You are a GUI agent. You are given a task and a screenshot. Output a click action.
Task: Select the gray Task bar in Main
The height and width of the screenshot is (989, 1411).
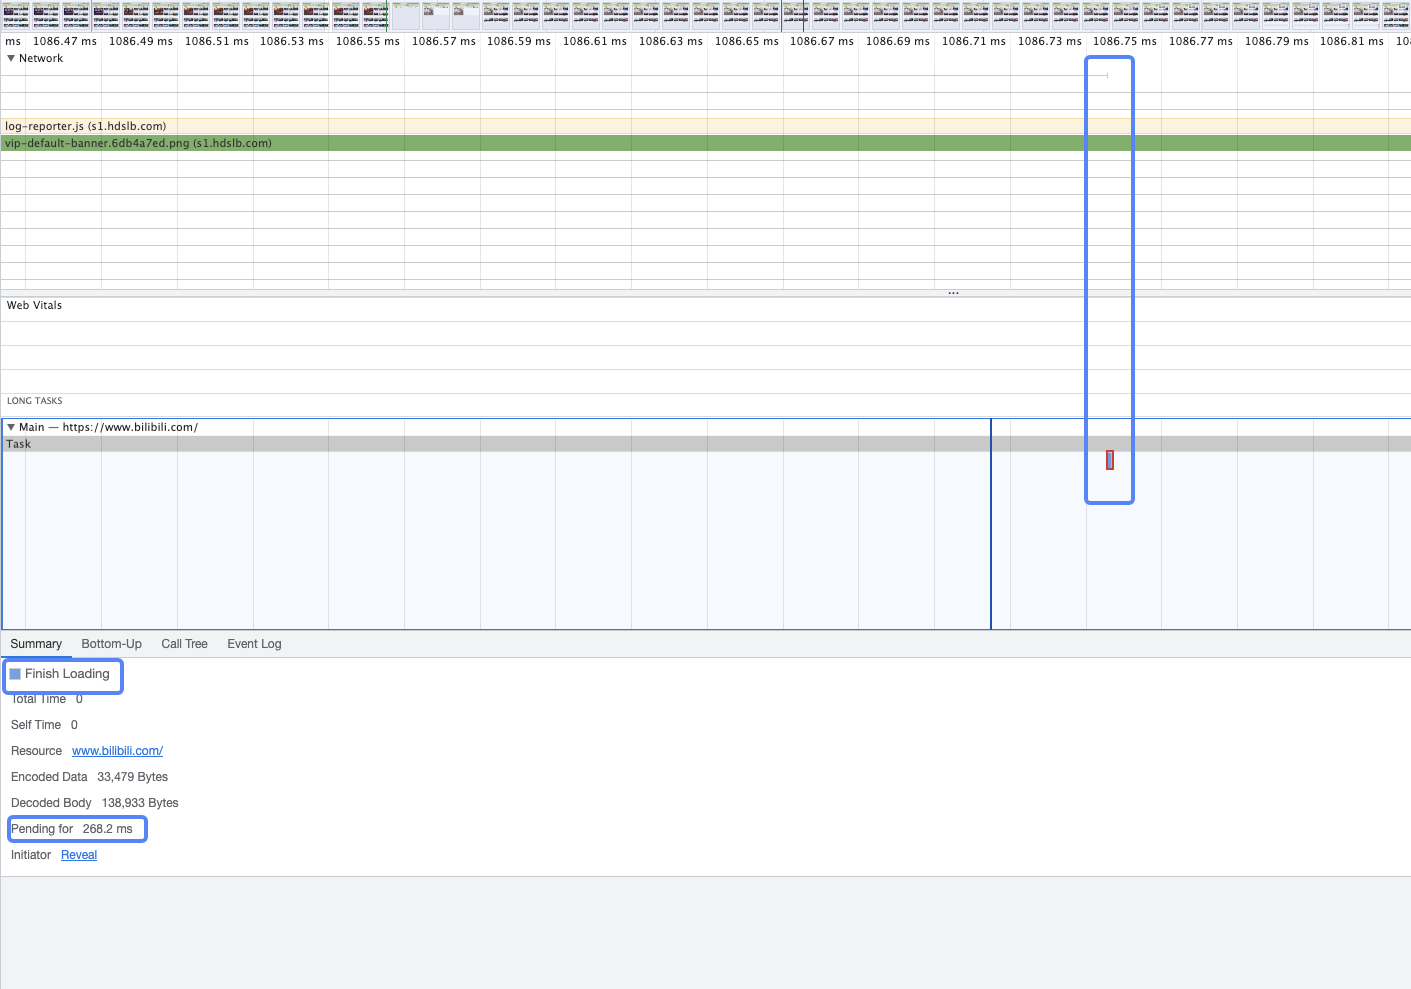tap(705, 444)
